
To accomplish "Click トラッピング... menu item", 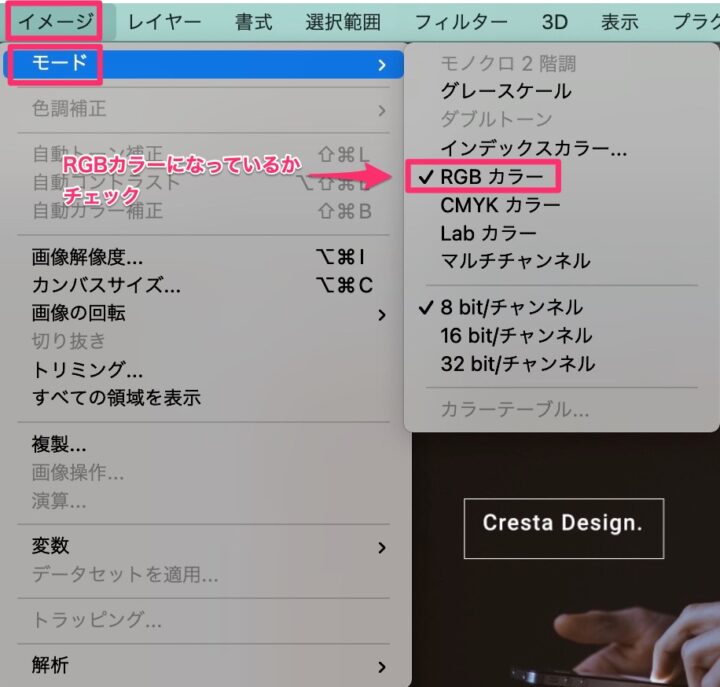I will coord(203,620).
